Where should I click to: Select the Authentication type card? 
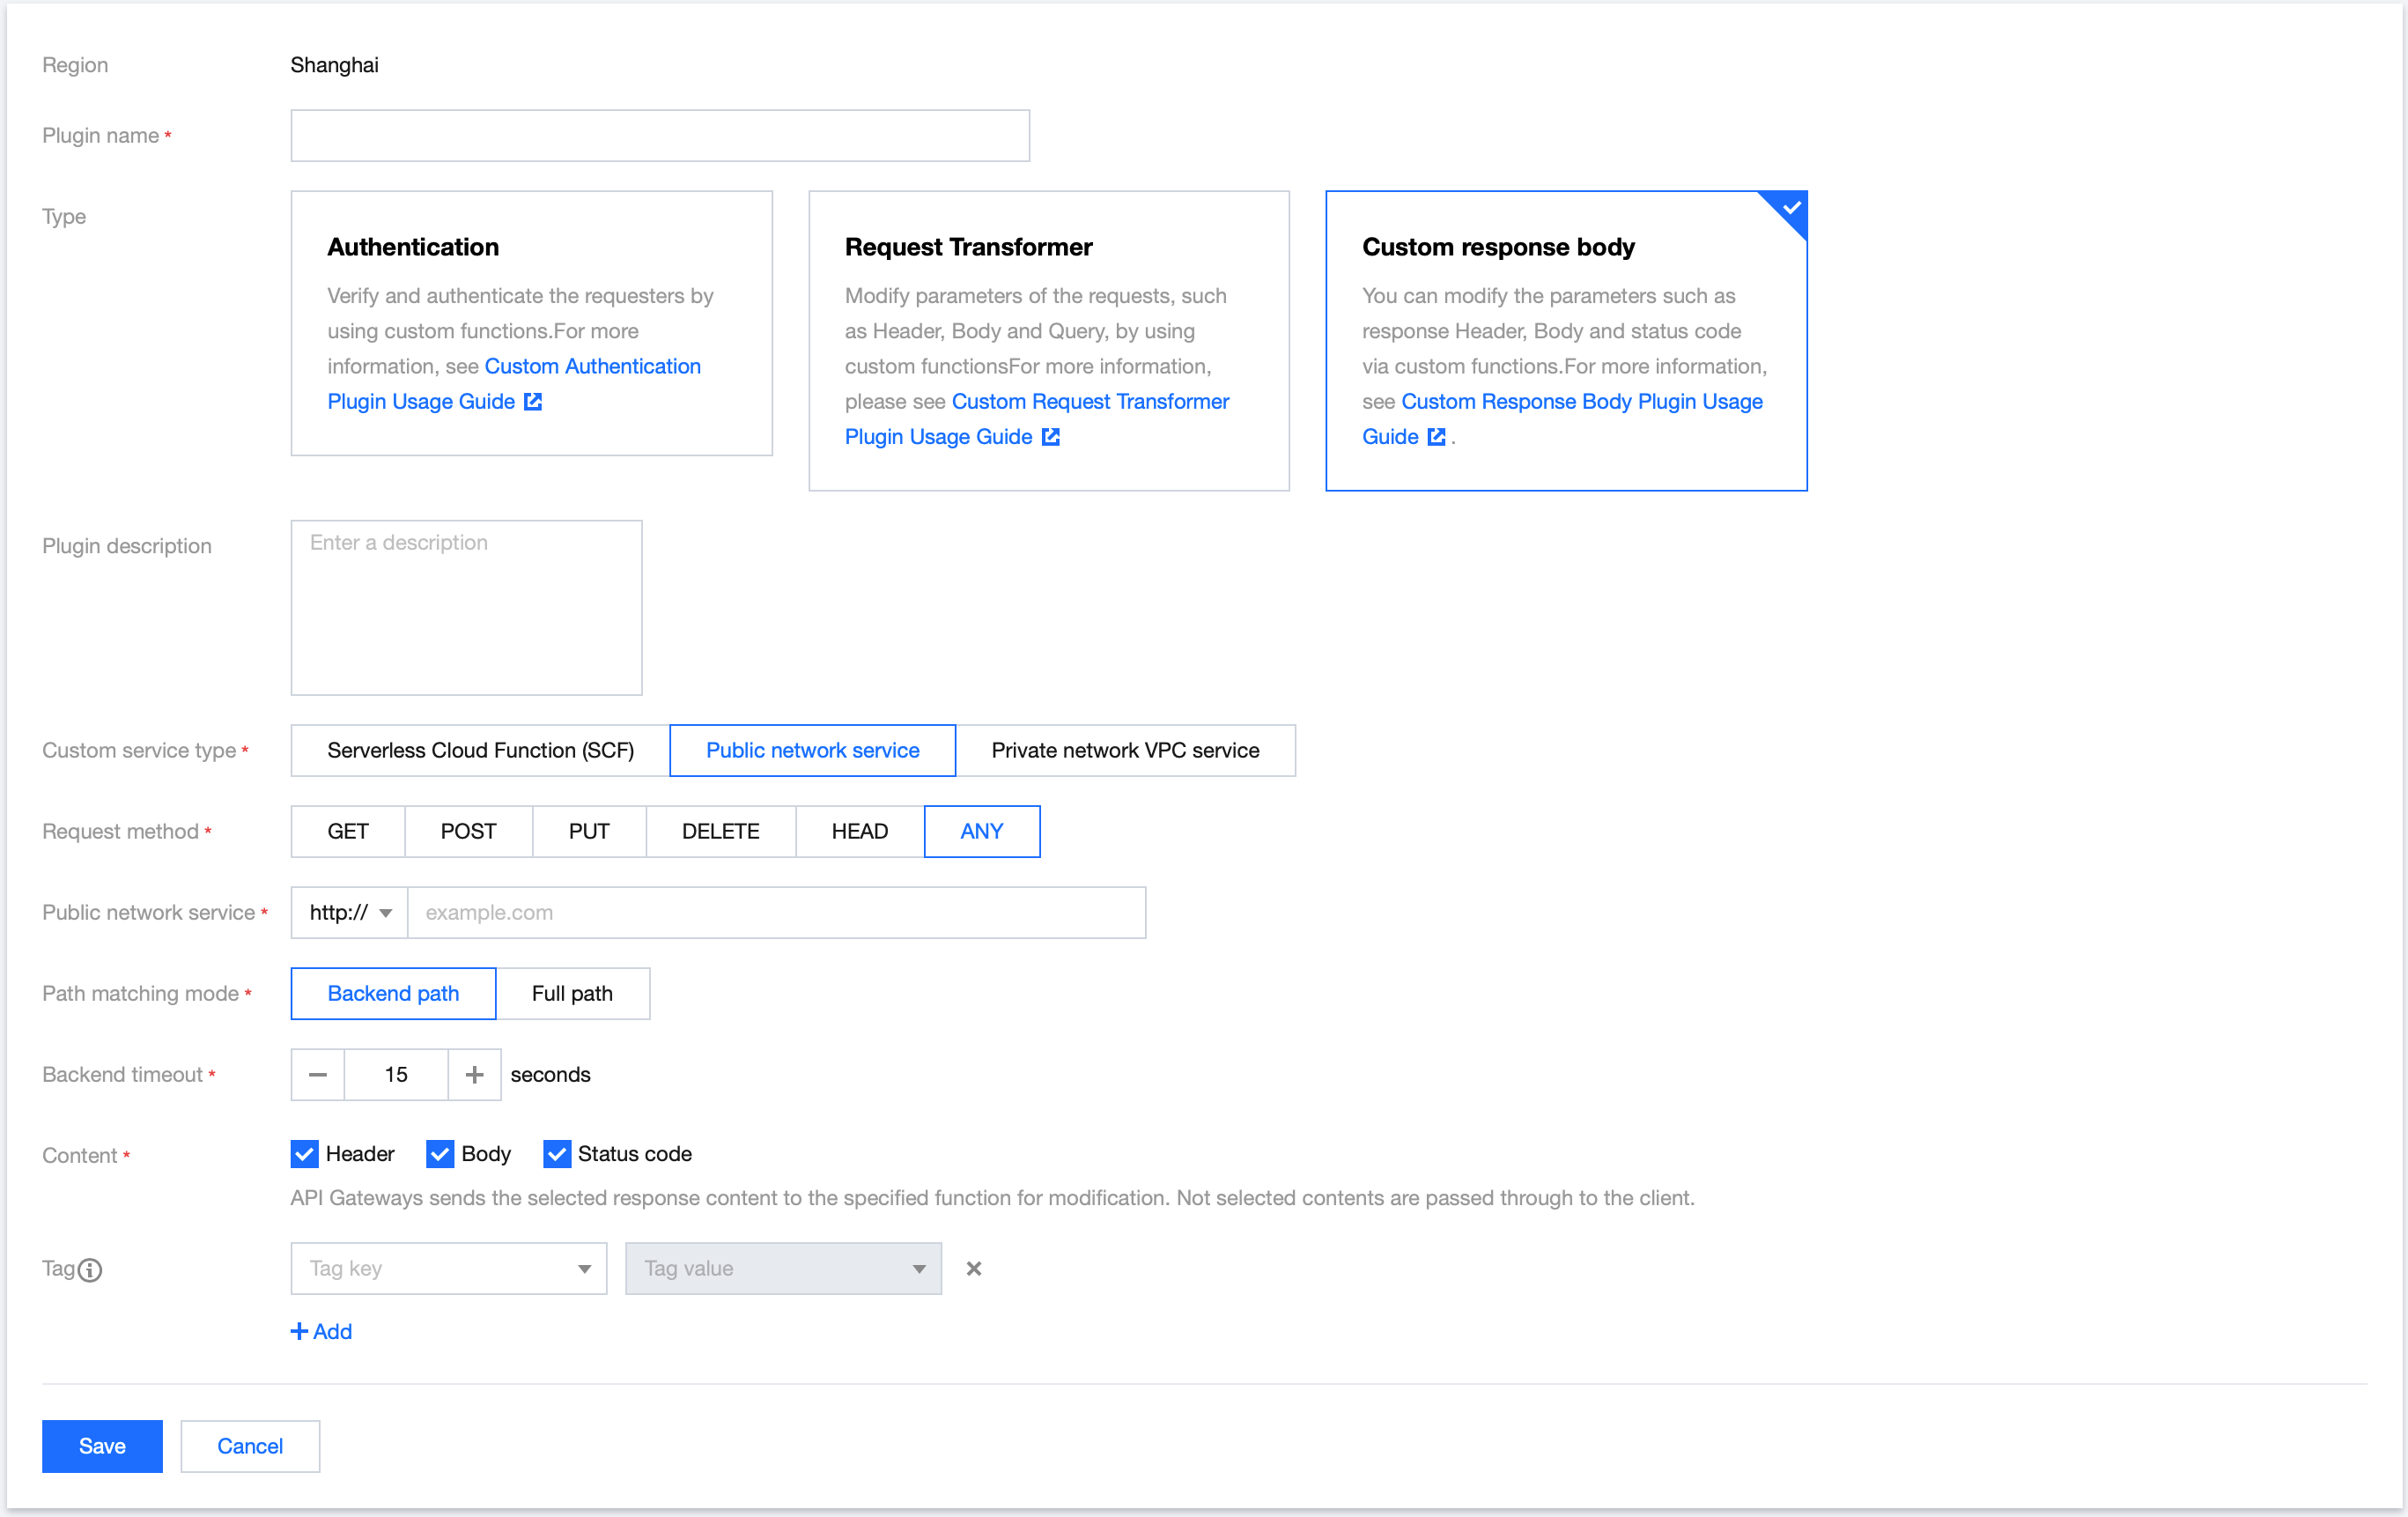(x=531, y=323)
